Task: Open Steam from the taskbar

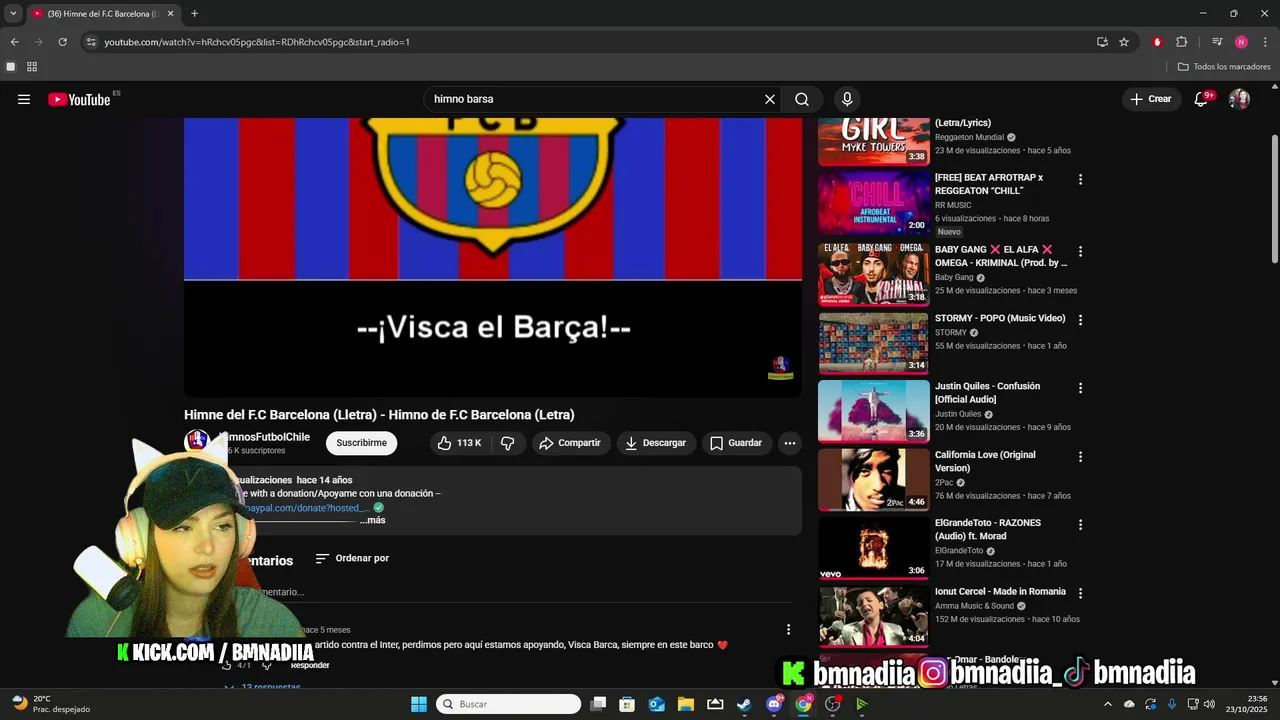Action: tap(744, 704)
